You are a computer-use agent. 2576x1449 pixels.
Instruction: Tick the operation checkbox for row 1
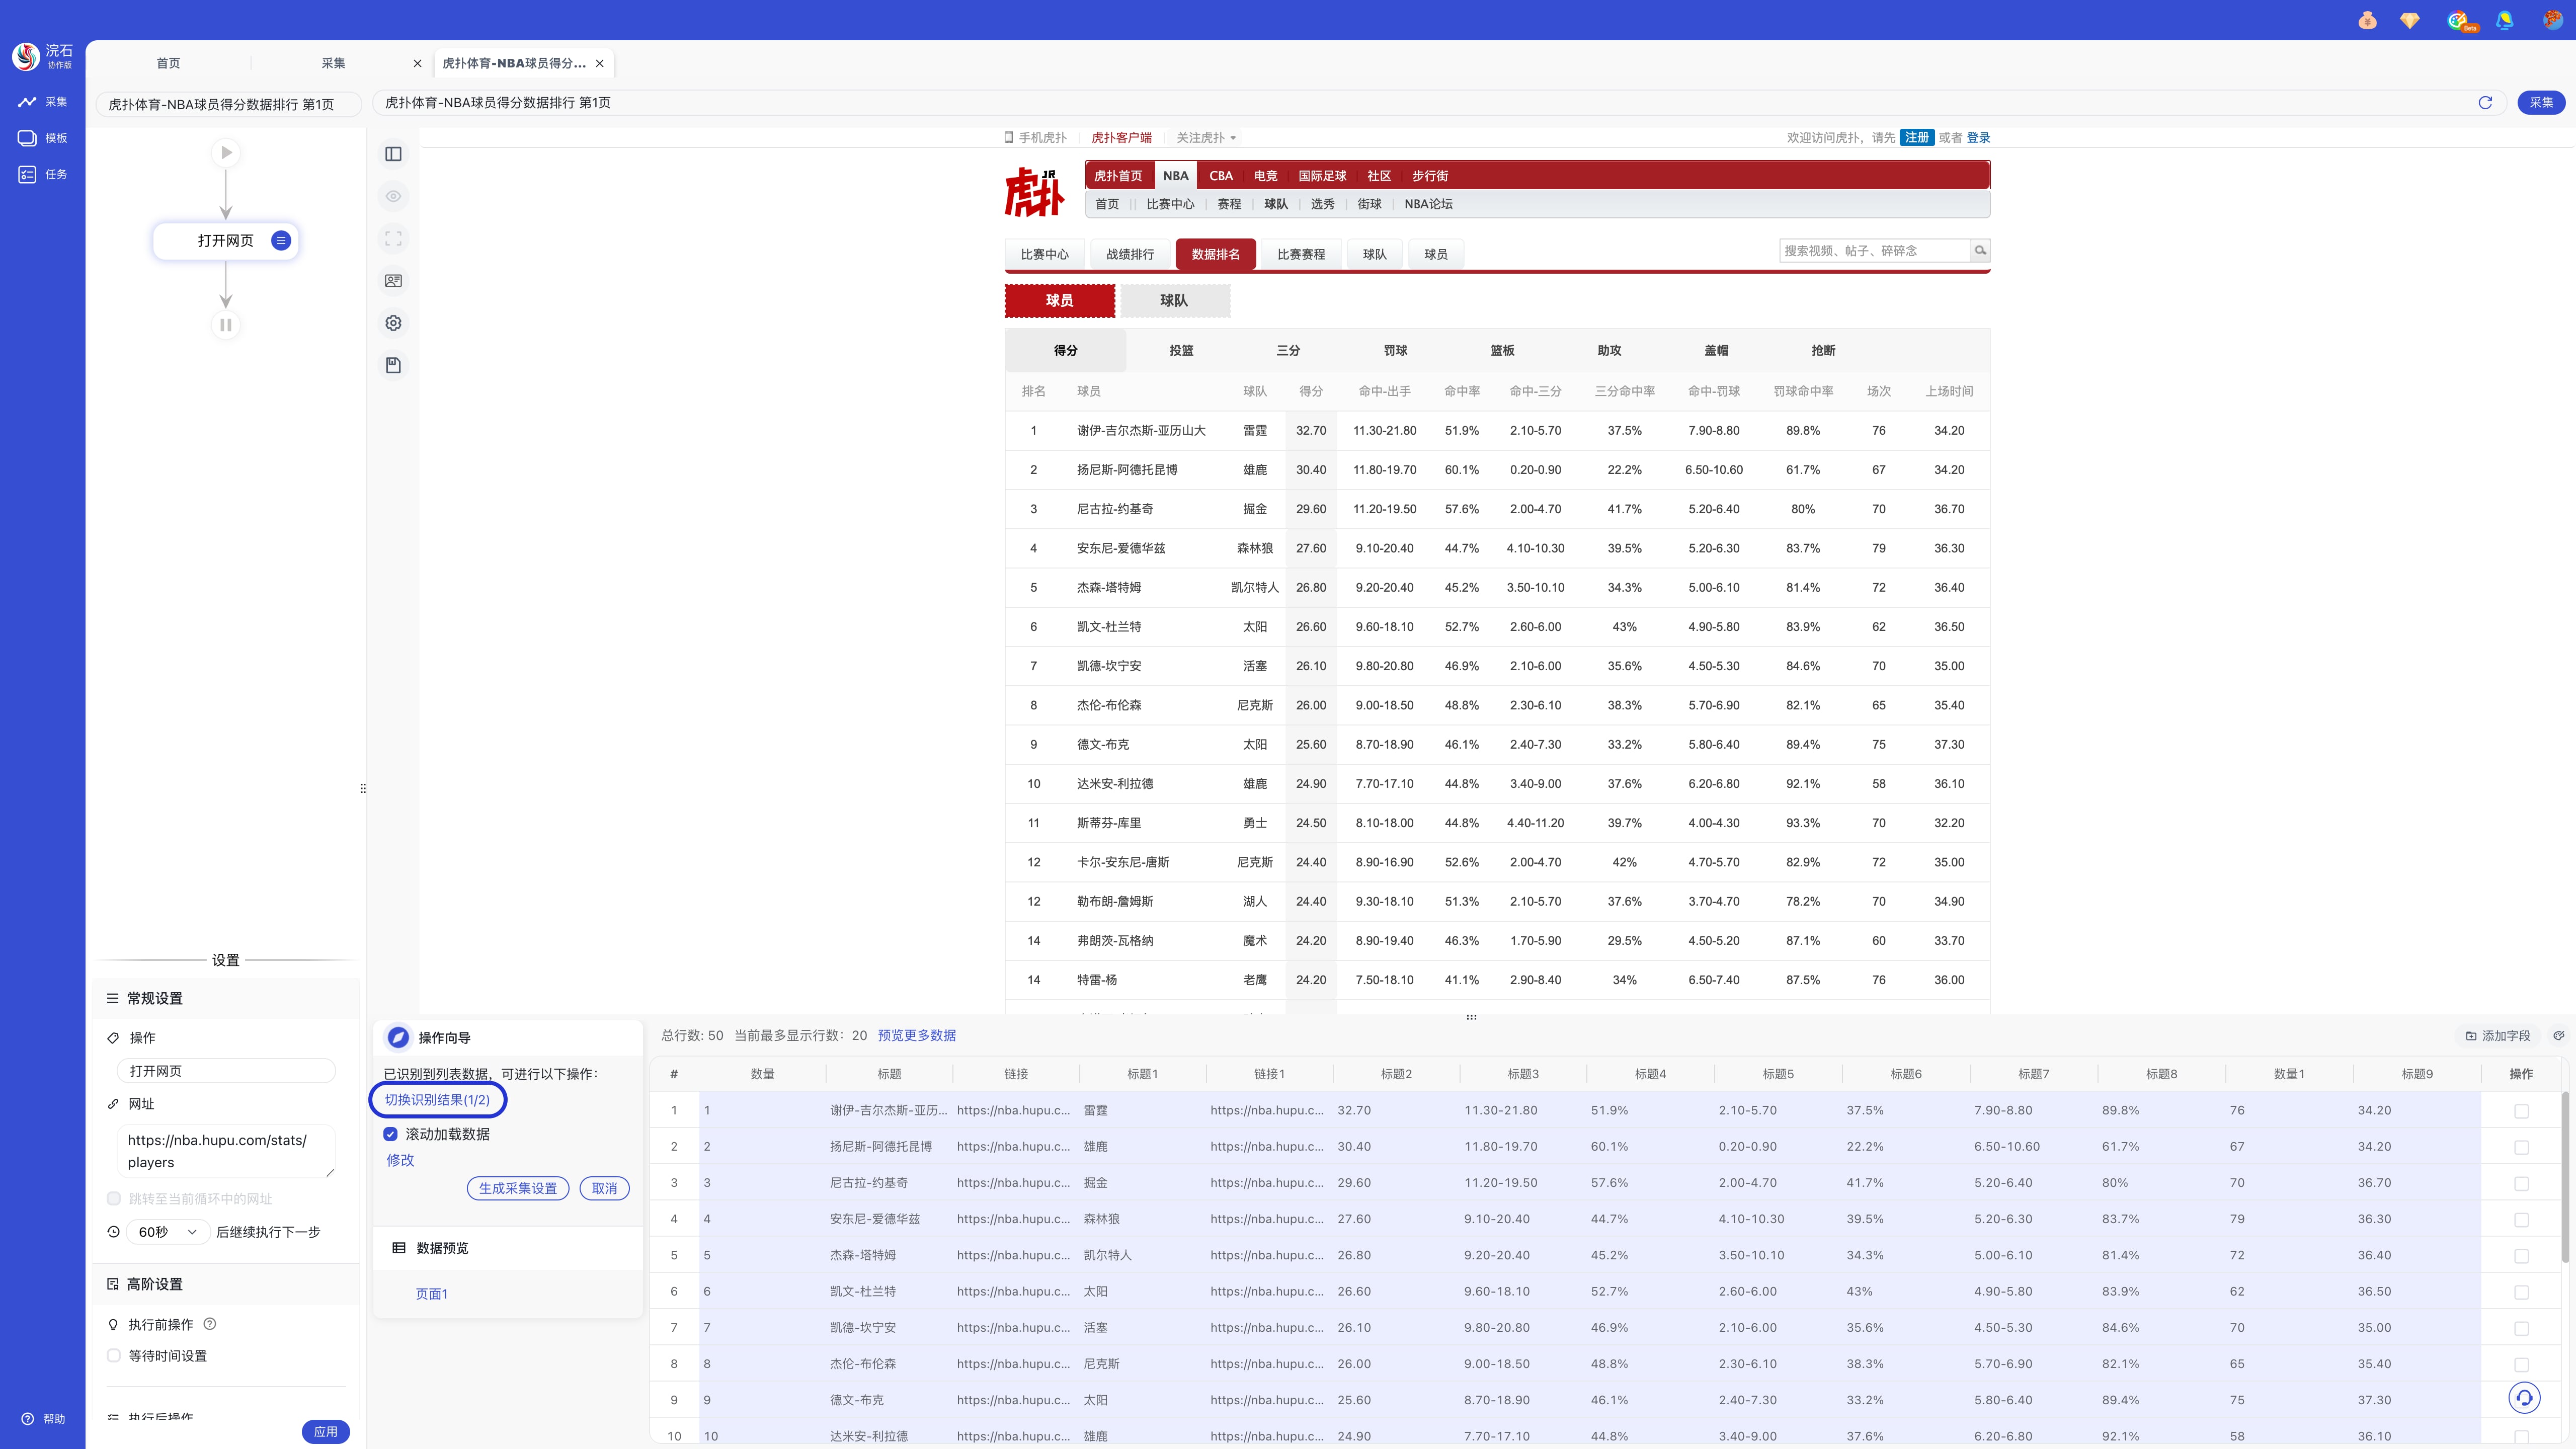[x=2521, y=1111]
